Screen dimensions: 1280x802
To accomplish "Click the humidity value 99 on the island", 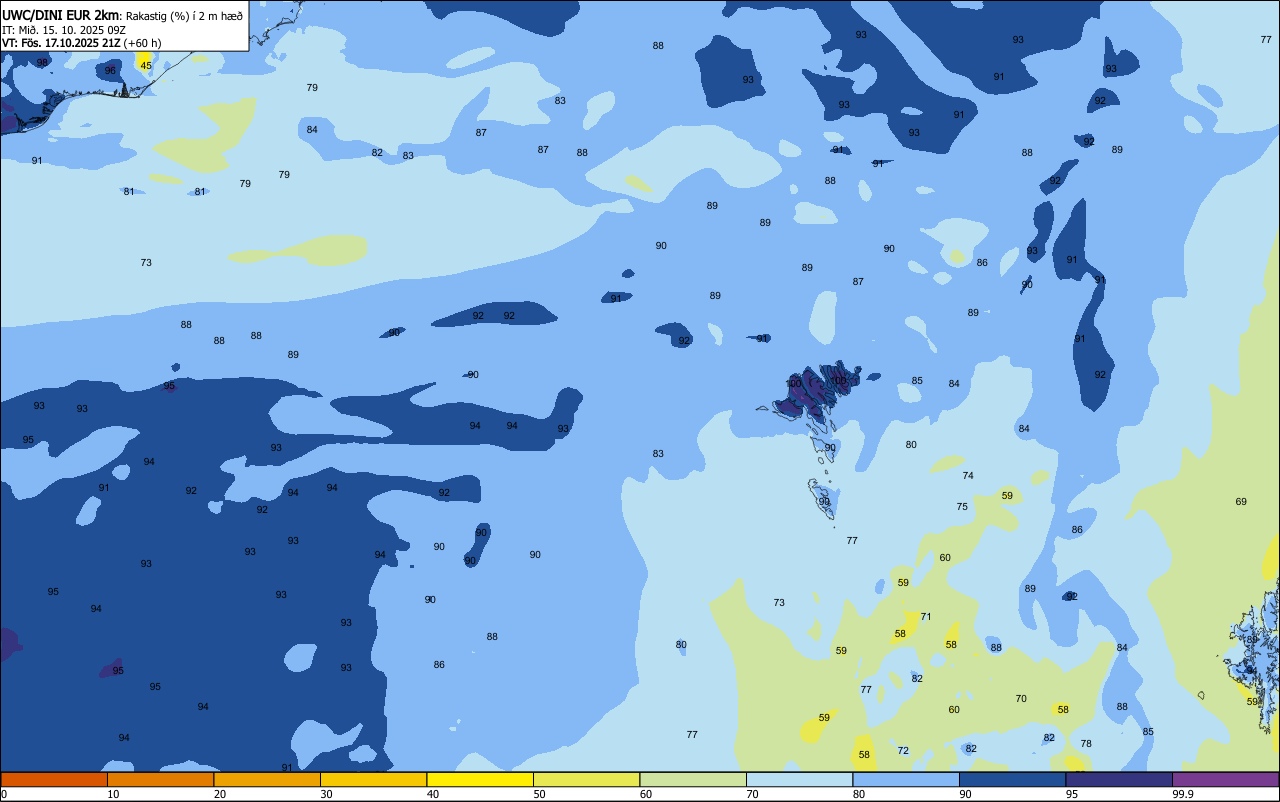I will tap(824, 502).
